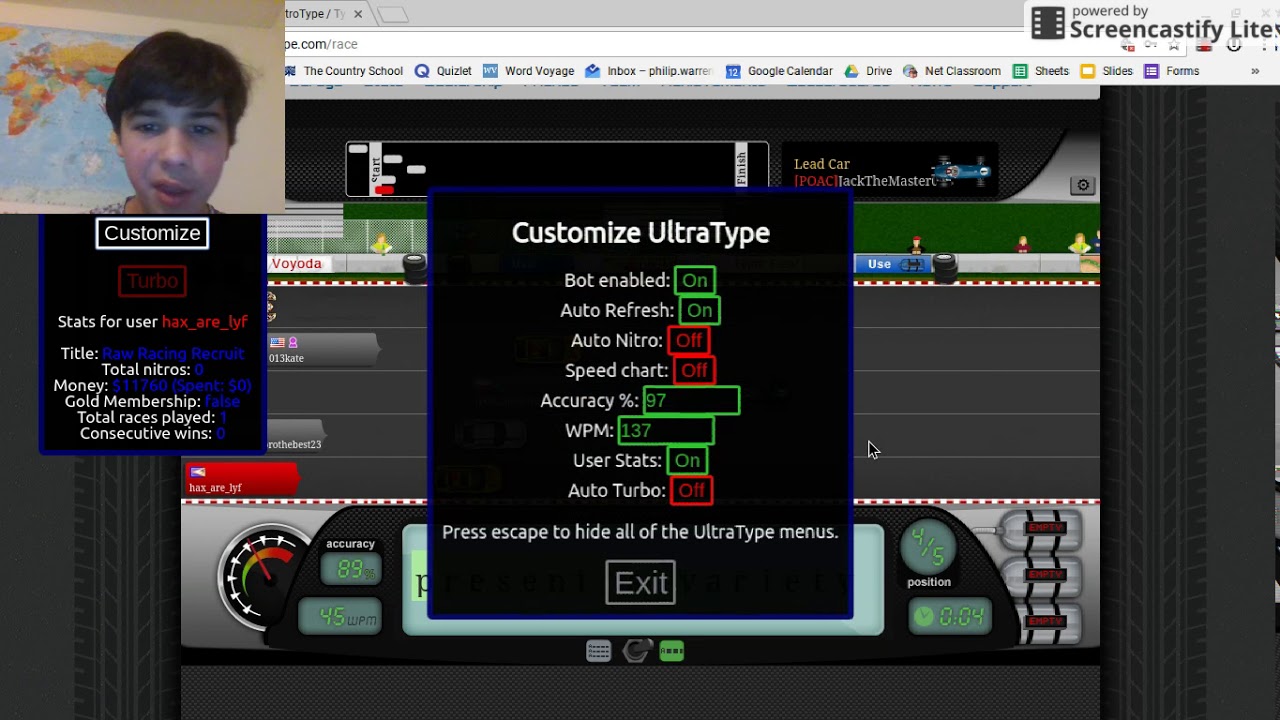Expand the bookmarks overflow chevron
This screenshot has height=720, width=1280.
[x=1255, y=71]
